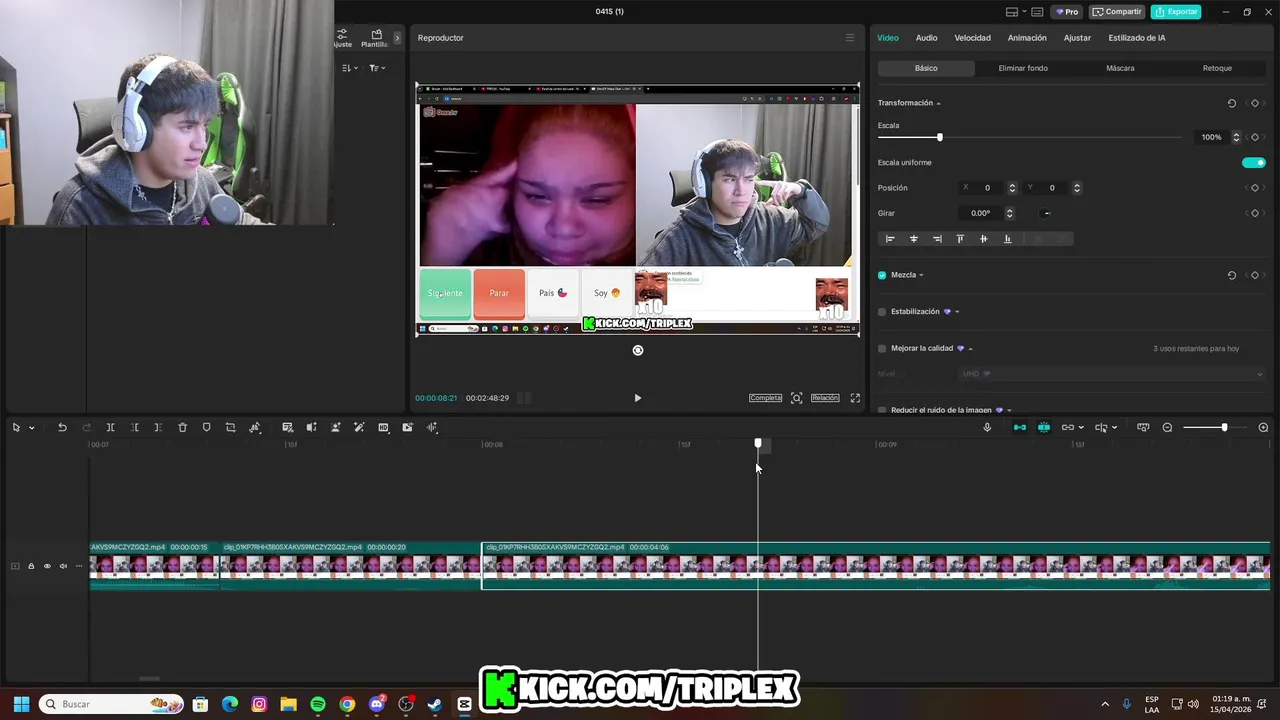Select the Eliminar fondo sub-tab
This screenshot has width=1280, height=720.
pyautogui.click(x=1023, y=68)
